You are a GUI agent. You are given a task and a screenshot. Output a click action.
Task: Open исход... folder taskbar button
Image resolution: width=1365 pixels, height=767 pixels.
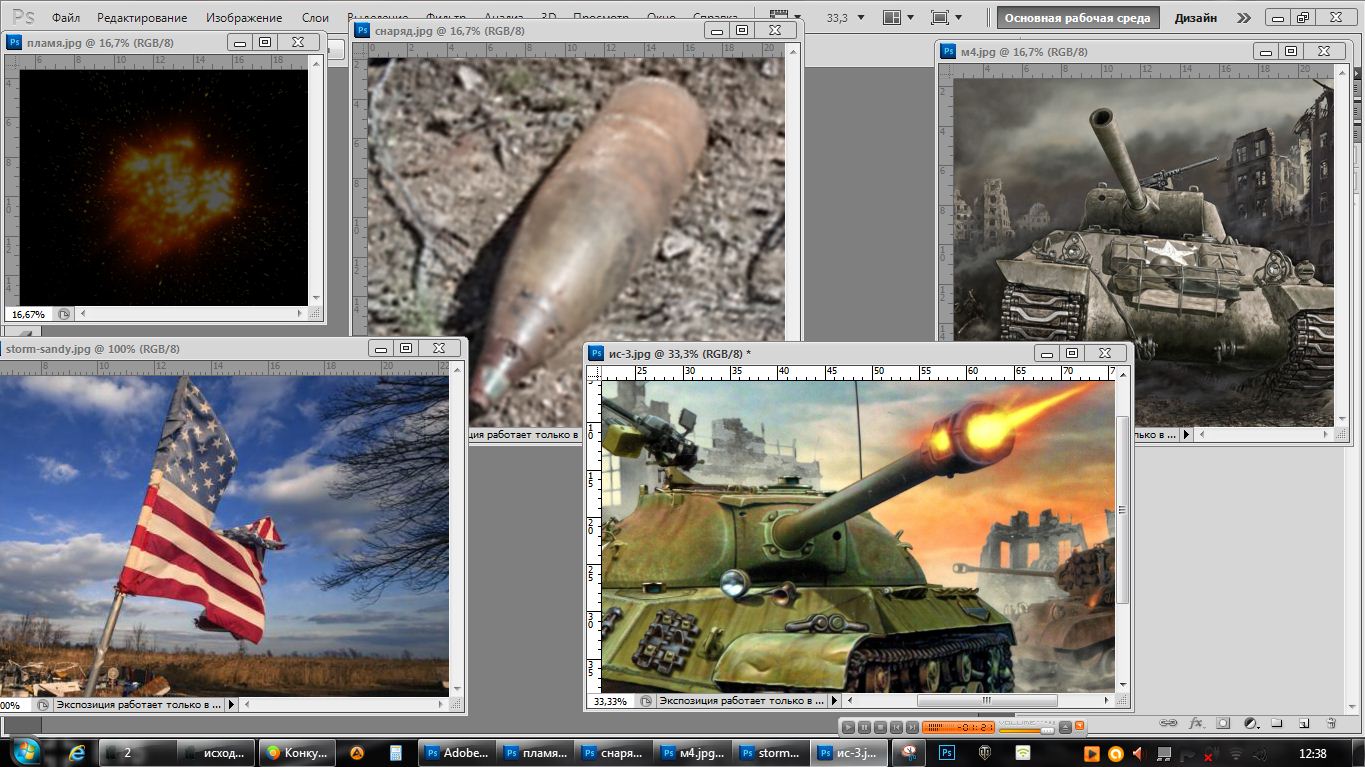tap(215, 753)
